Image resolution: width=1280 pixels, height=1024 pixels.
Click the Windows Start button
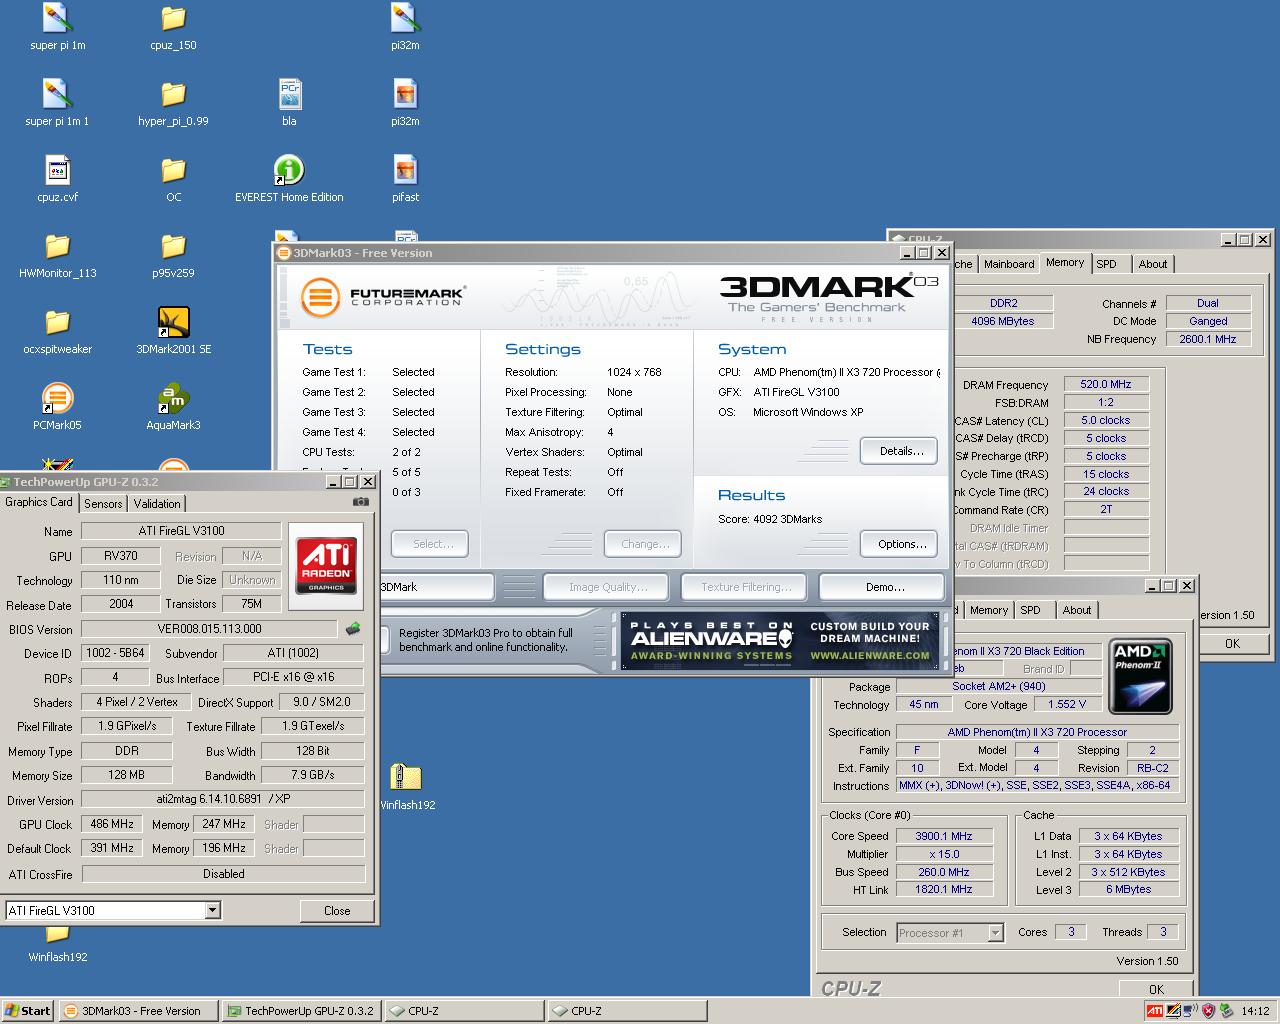(27, 1011)
